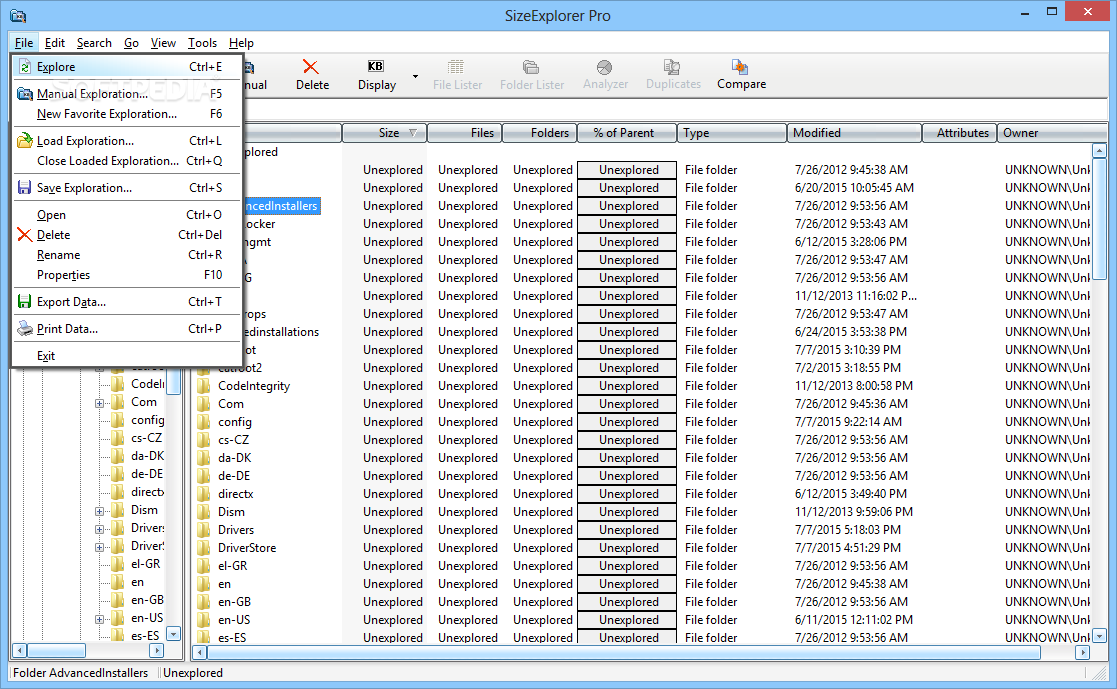Screen dimensions: 1117x689
Task: Choose Load Exploration menu entry
Action: click(x=127, y=141)
